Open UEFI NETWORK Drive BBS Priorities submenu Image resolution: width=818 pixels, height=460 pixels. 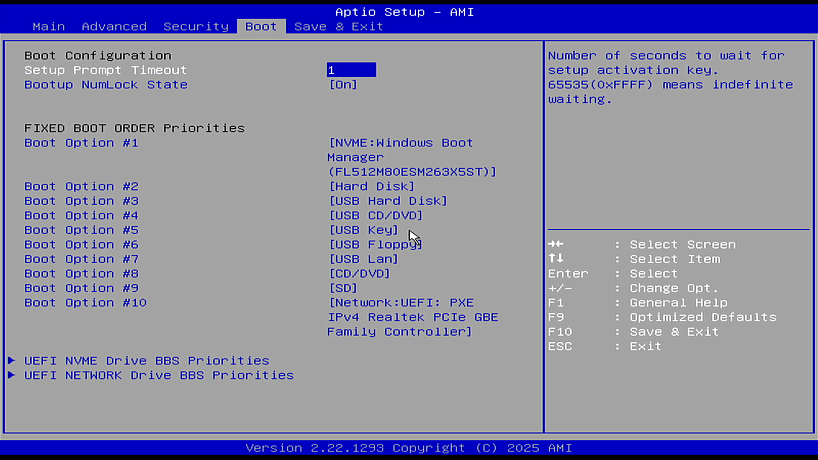(x=159, y=376)
